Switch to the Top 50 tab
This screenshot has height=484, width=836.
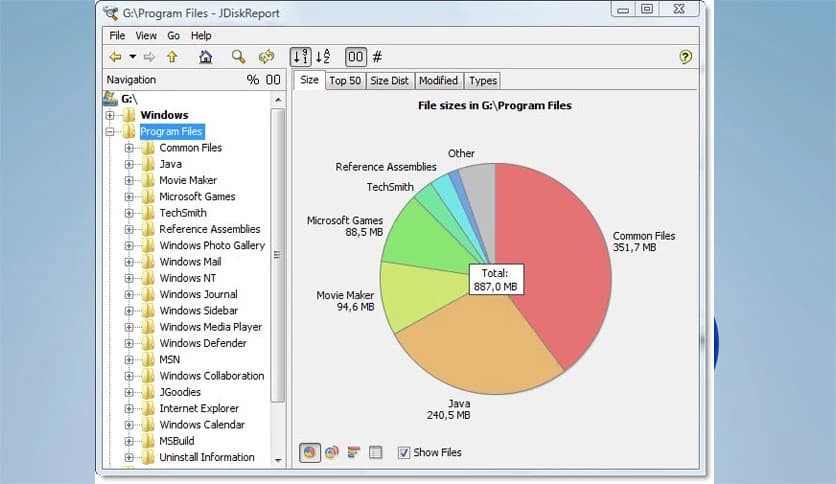click(345, 81)
